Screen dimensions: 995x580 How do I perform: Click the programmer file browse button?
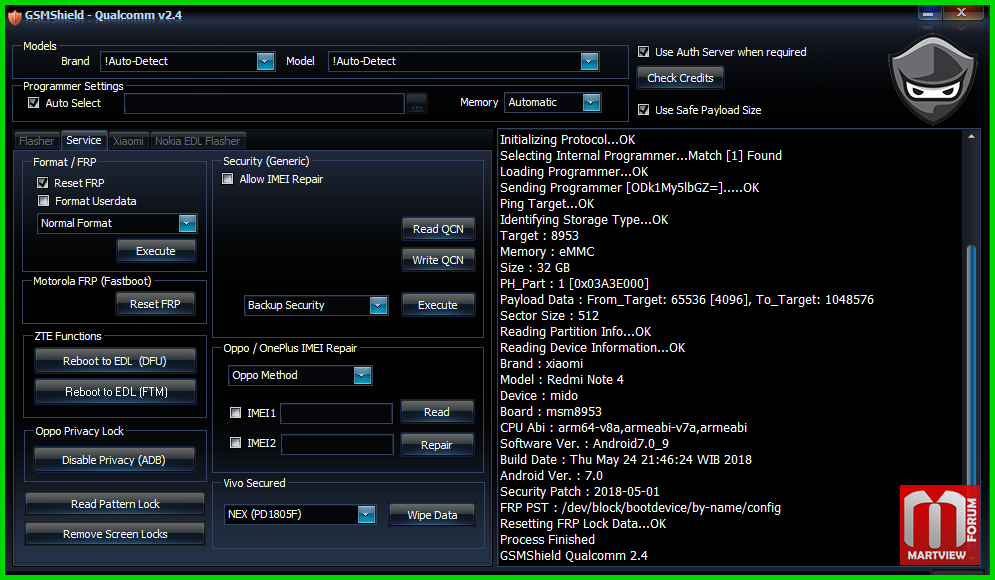(416, 103)
